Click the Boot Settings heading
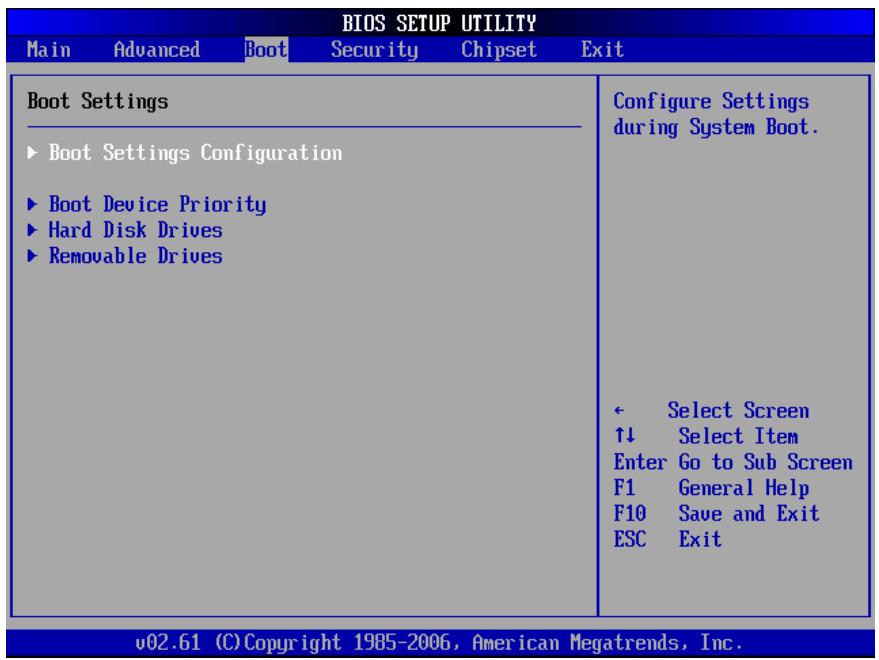 point(98,101)
